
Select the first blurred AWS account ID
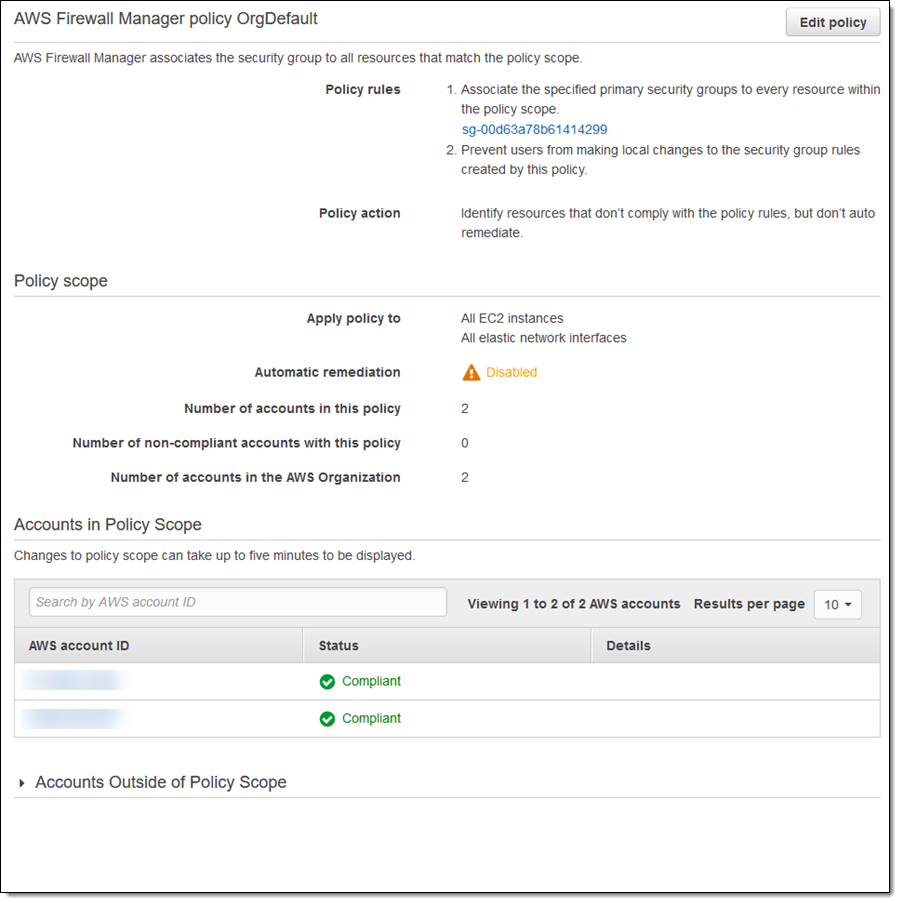pyautogui.click(x=75, y=681)
